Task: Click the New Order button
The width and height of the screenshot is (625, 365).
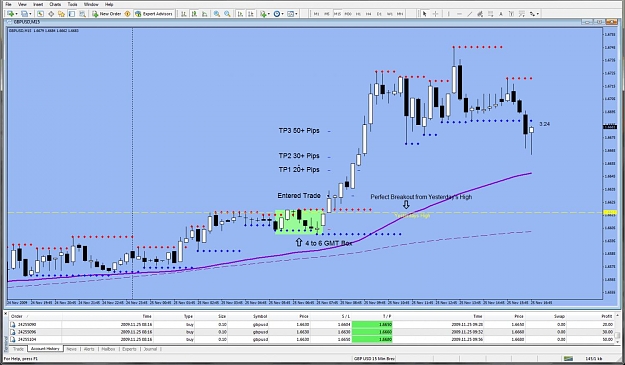Action: tap(106, 14)
